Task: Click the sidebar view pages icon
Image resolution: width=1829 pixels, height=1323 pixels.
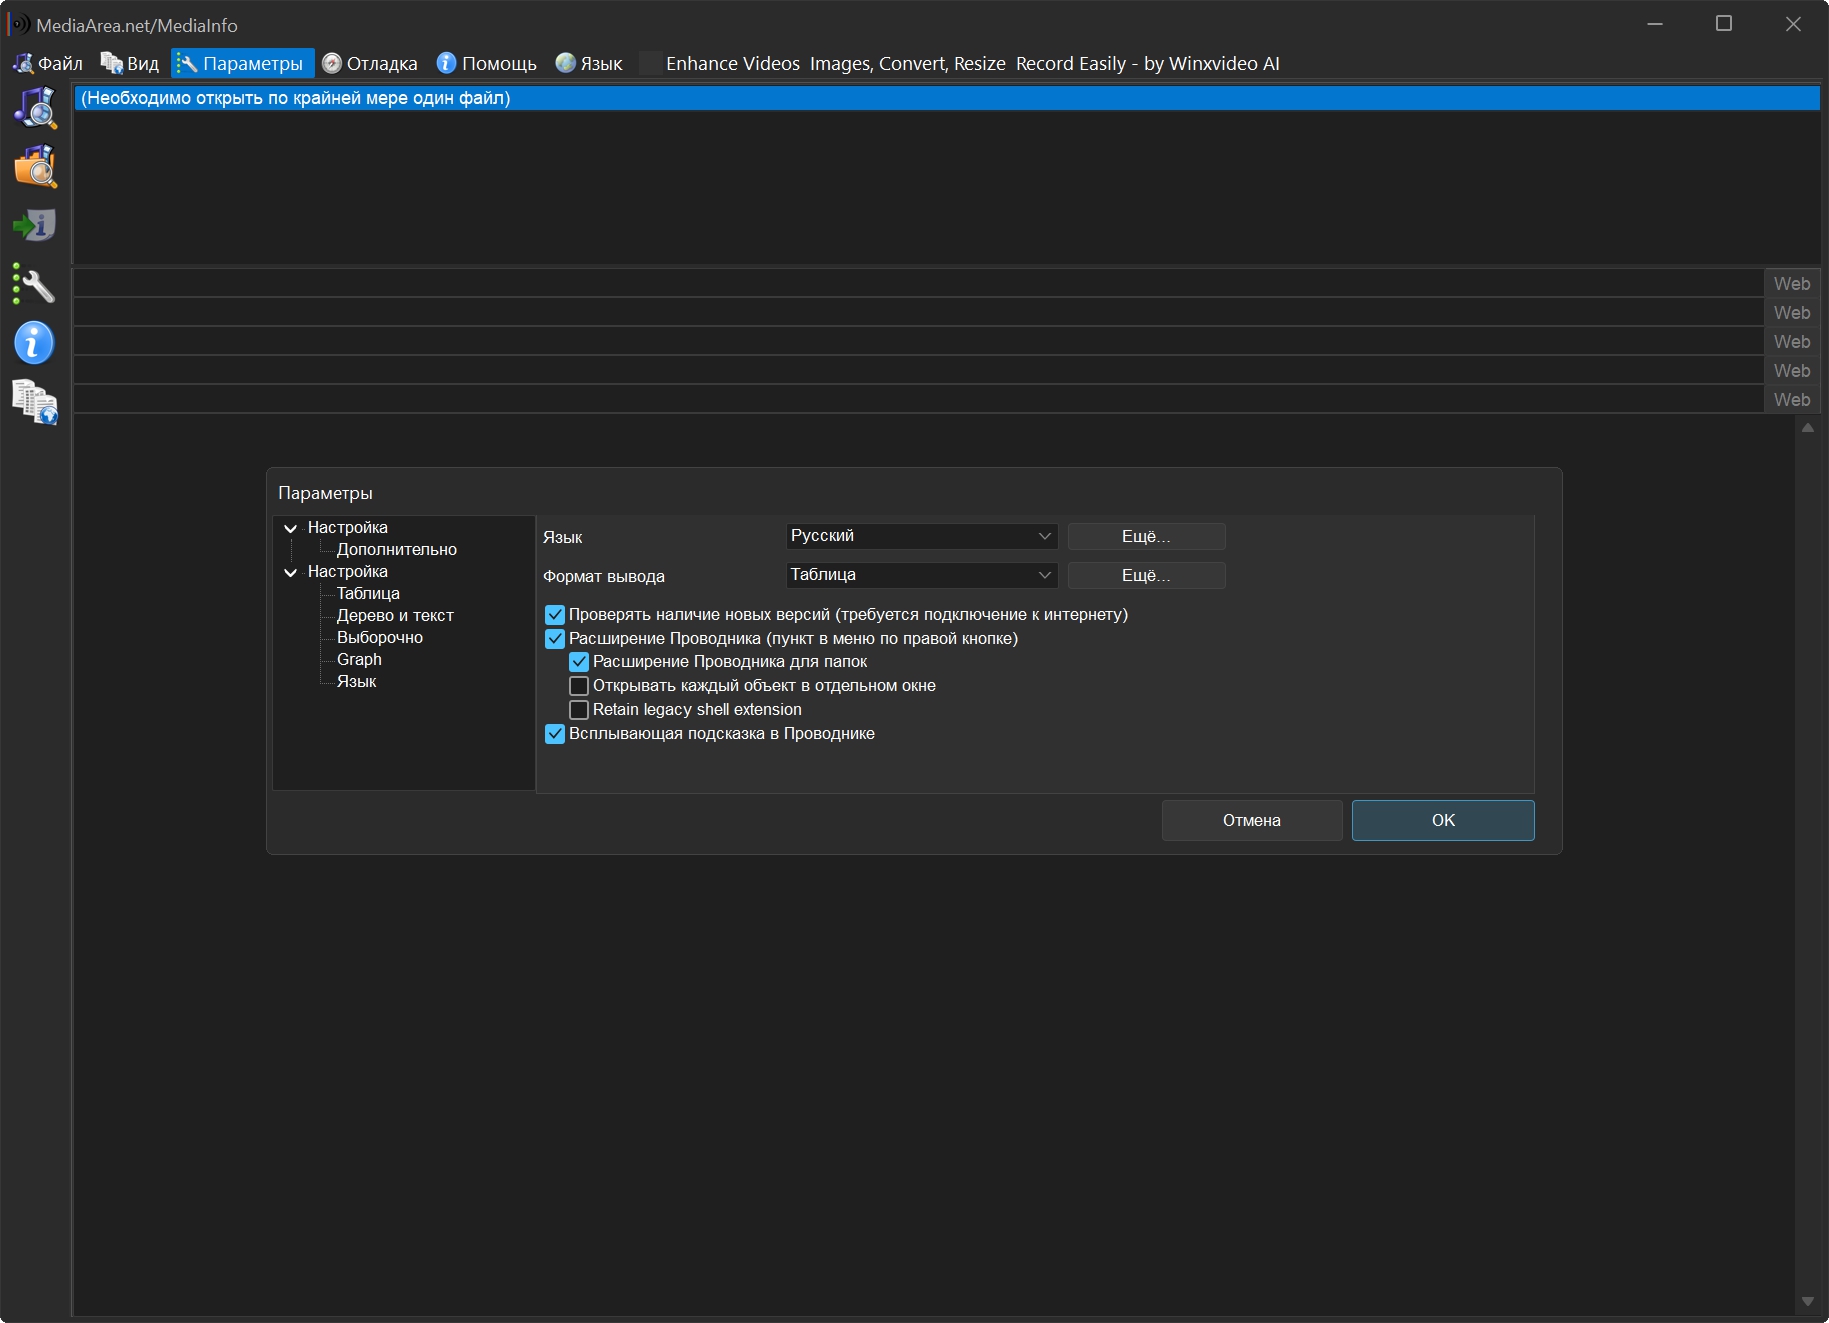Action: pyautogui.click(x=35, y=402)
